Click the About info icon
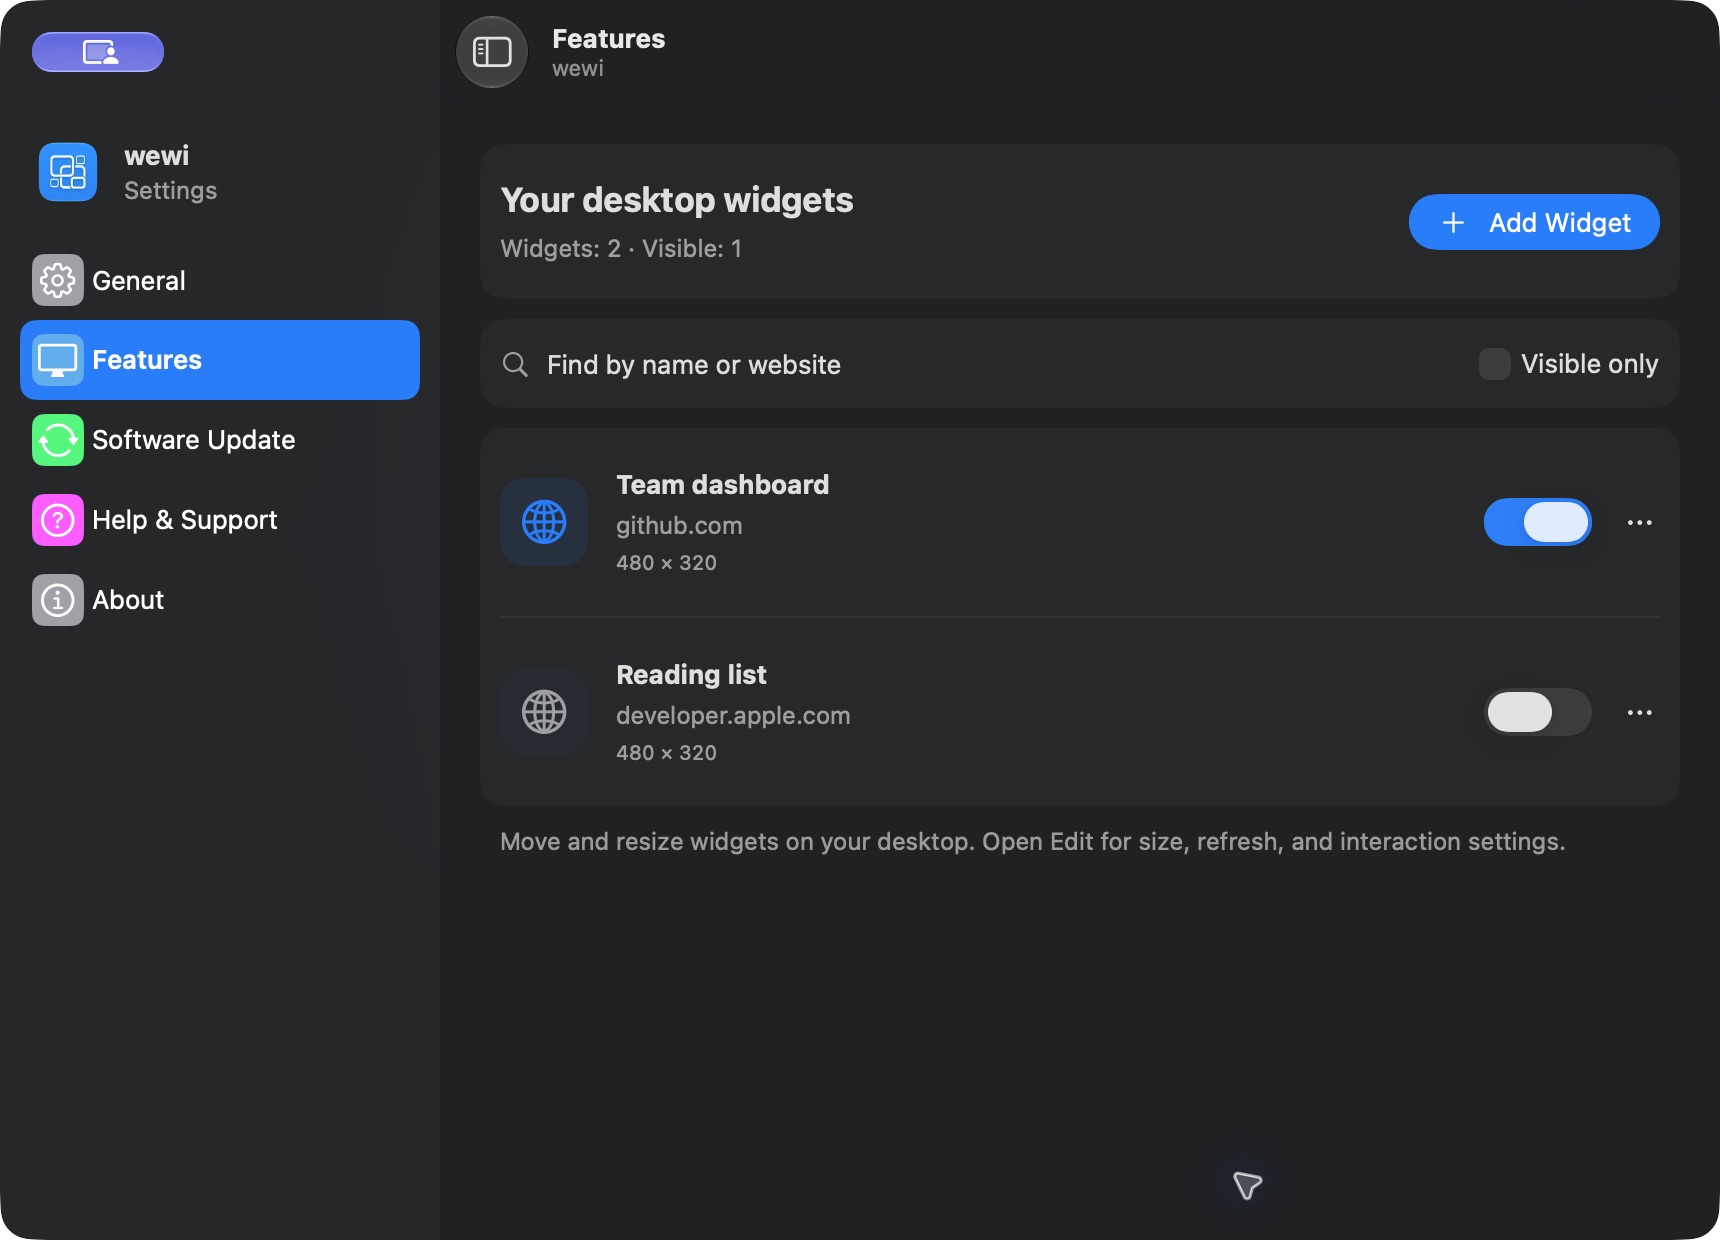 pyautogui.click(x=58, y=600)
